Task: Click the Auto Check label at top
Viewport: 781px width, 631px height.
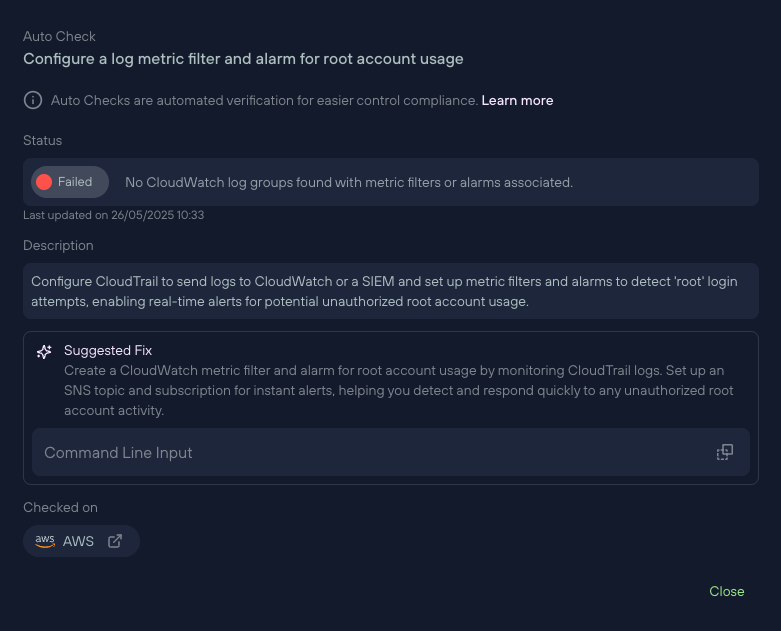Action: coord(59,36)
